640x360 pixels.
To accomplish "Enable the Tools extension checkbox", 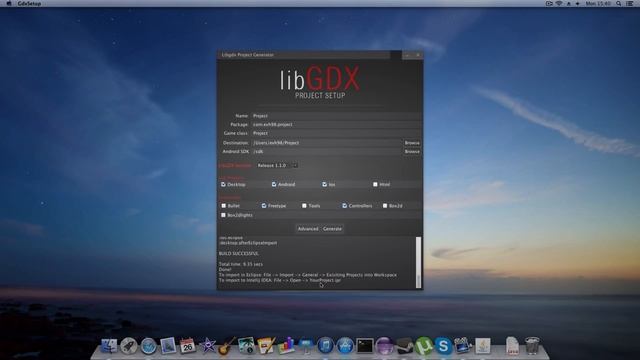I will point(304,206).
